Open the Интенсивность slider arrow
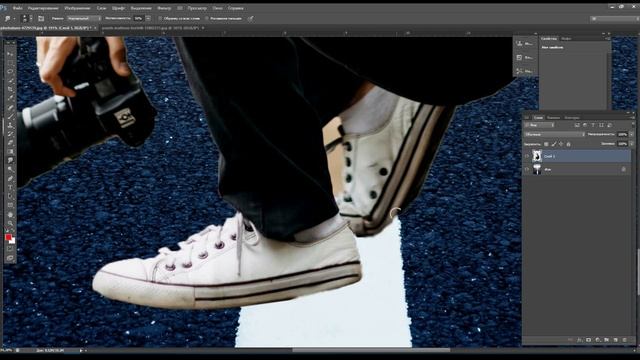Viewport: 640px width, 360px height. (148, 18)
